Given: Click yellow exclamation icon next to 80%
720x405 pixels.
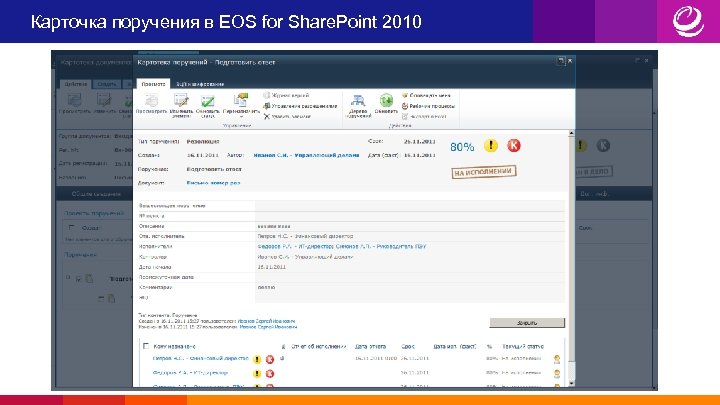Looking at the screenshot, I should coord(491,146).
